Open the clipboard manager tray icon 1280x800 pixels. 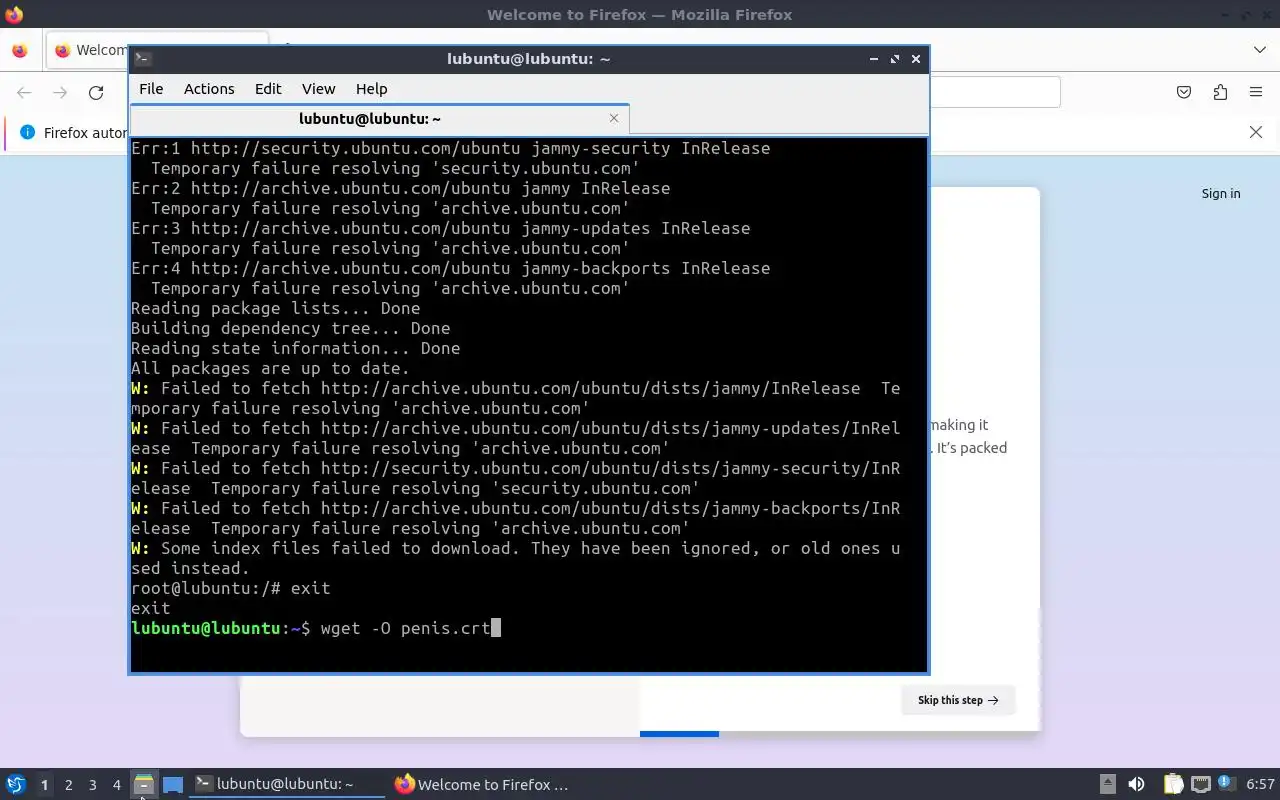click(1173, 784)
